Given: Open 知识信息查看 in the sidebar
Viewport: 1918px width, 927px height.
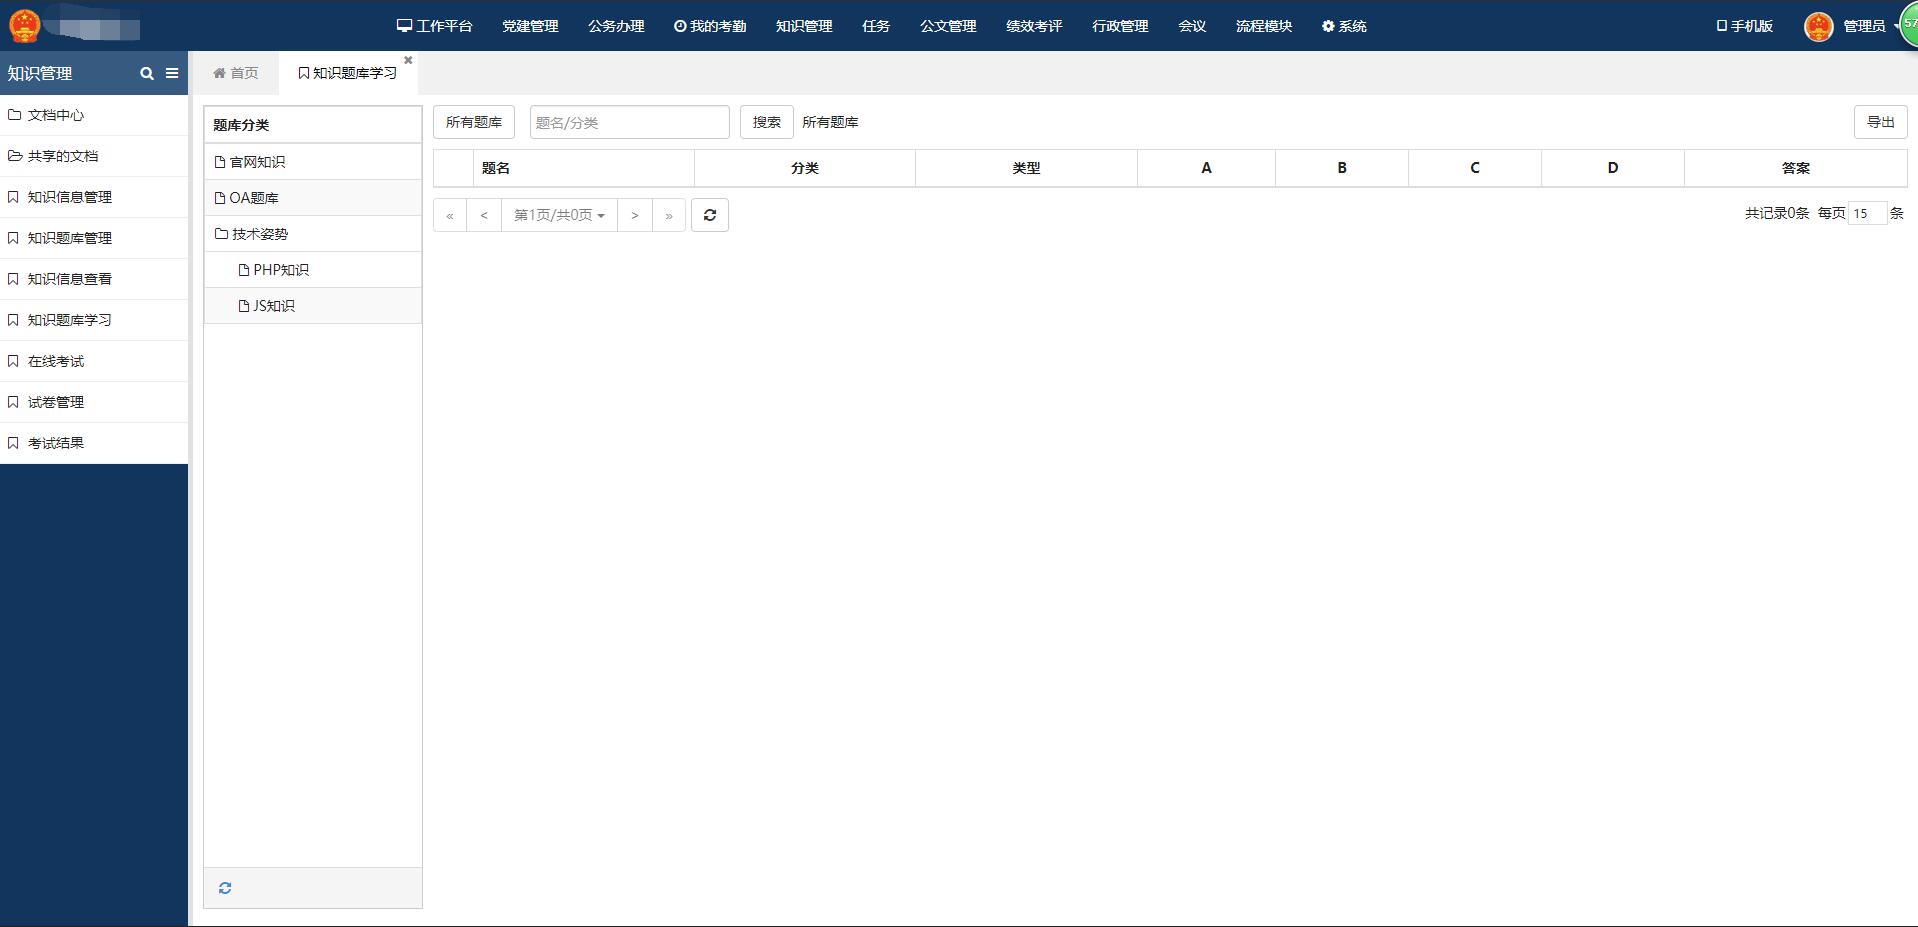Looking at the screenshot, I should click(x=94, y=279).
